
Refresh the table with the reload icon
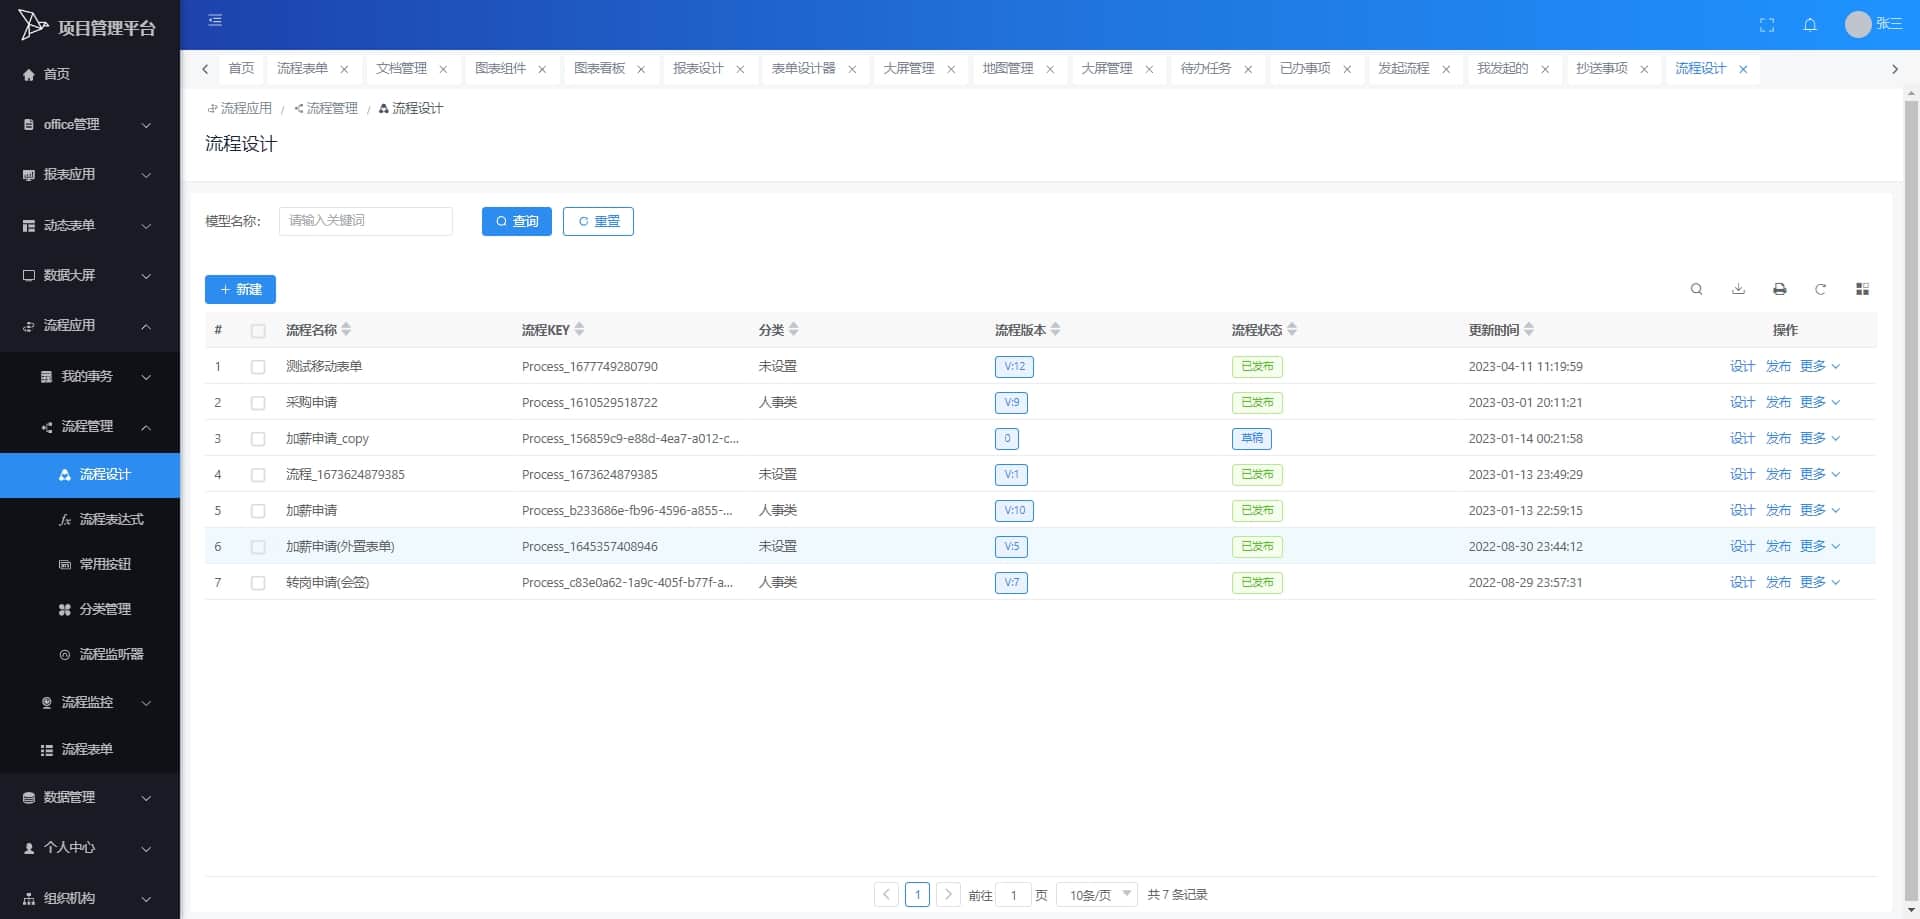pyautogui.click(x=1820, y=289)
